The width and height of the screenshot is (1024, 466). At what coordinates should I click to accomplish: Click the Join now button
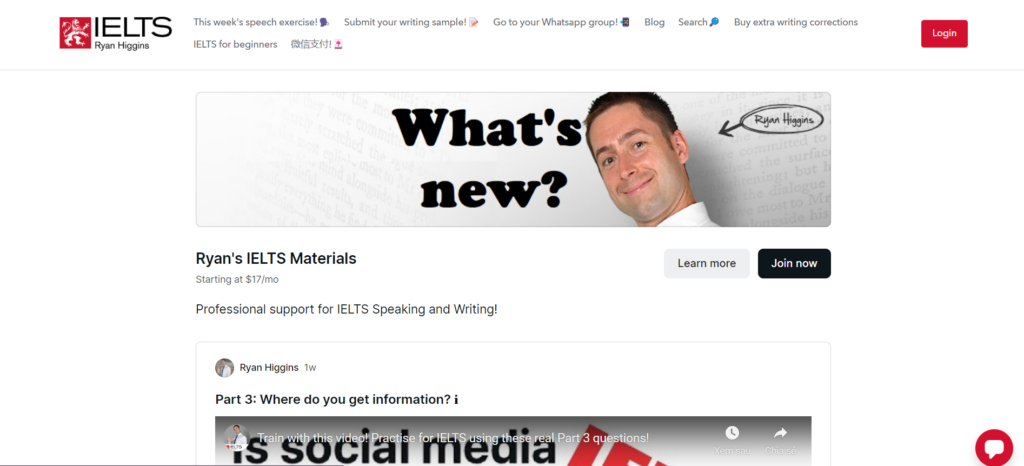[x=794, y=264]
